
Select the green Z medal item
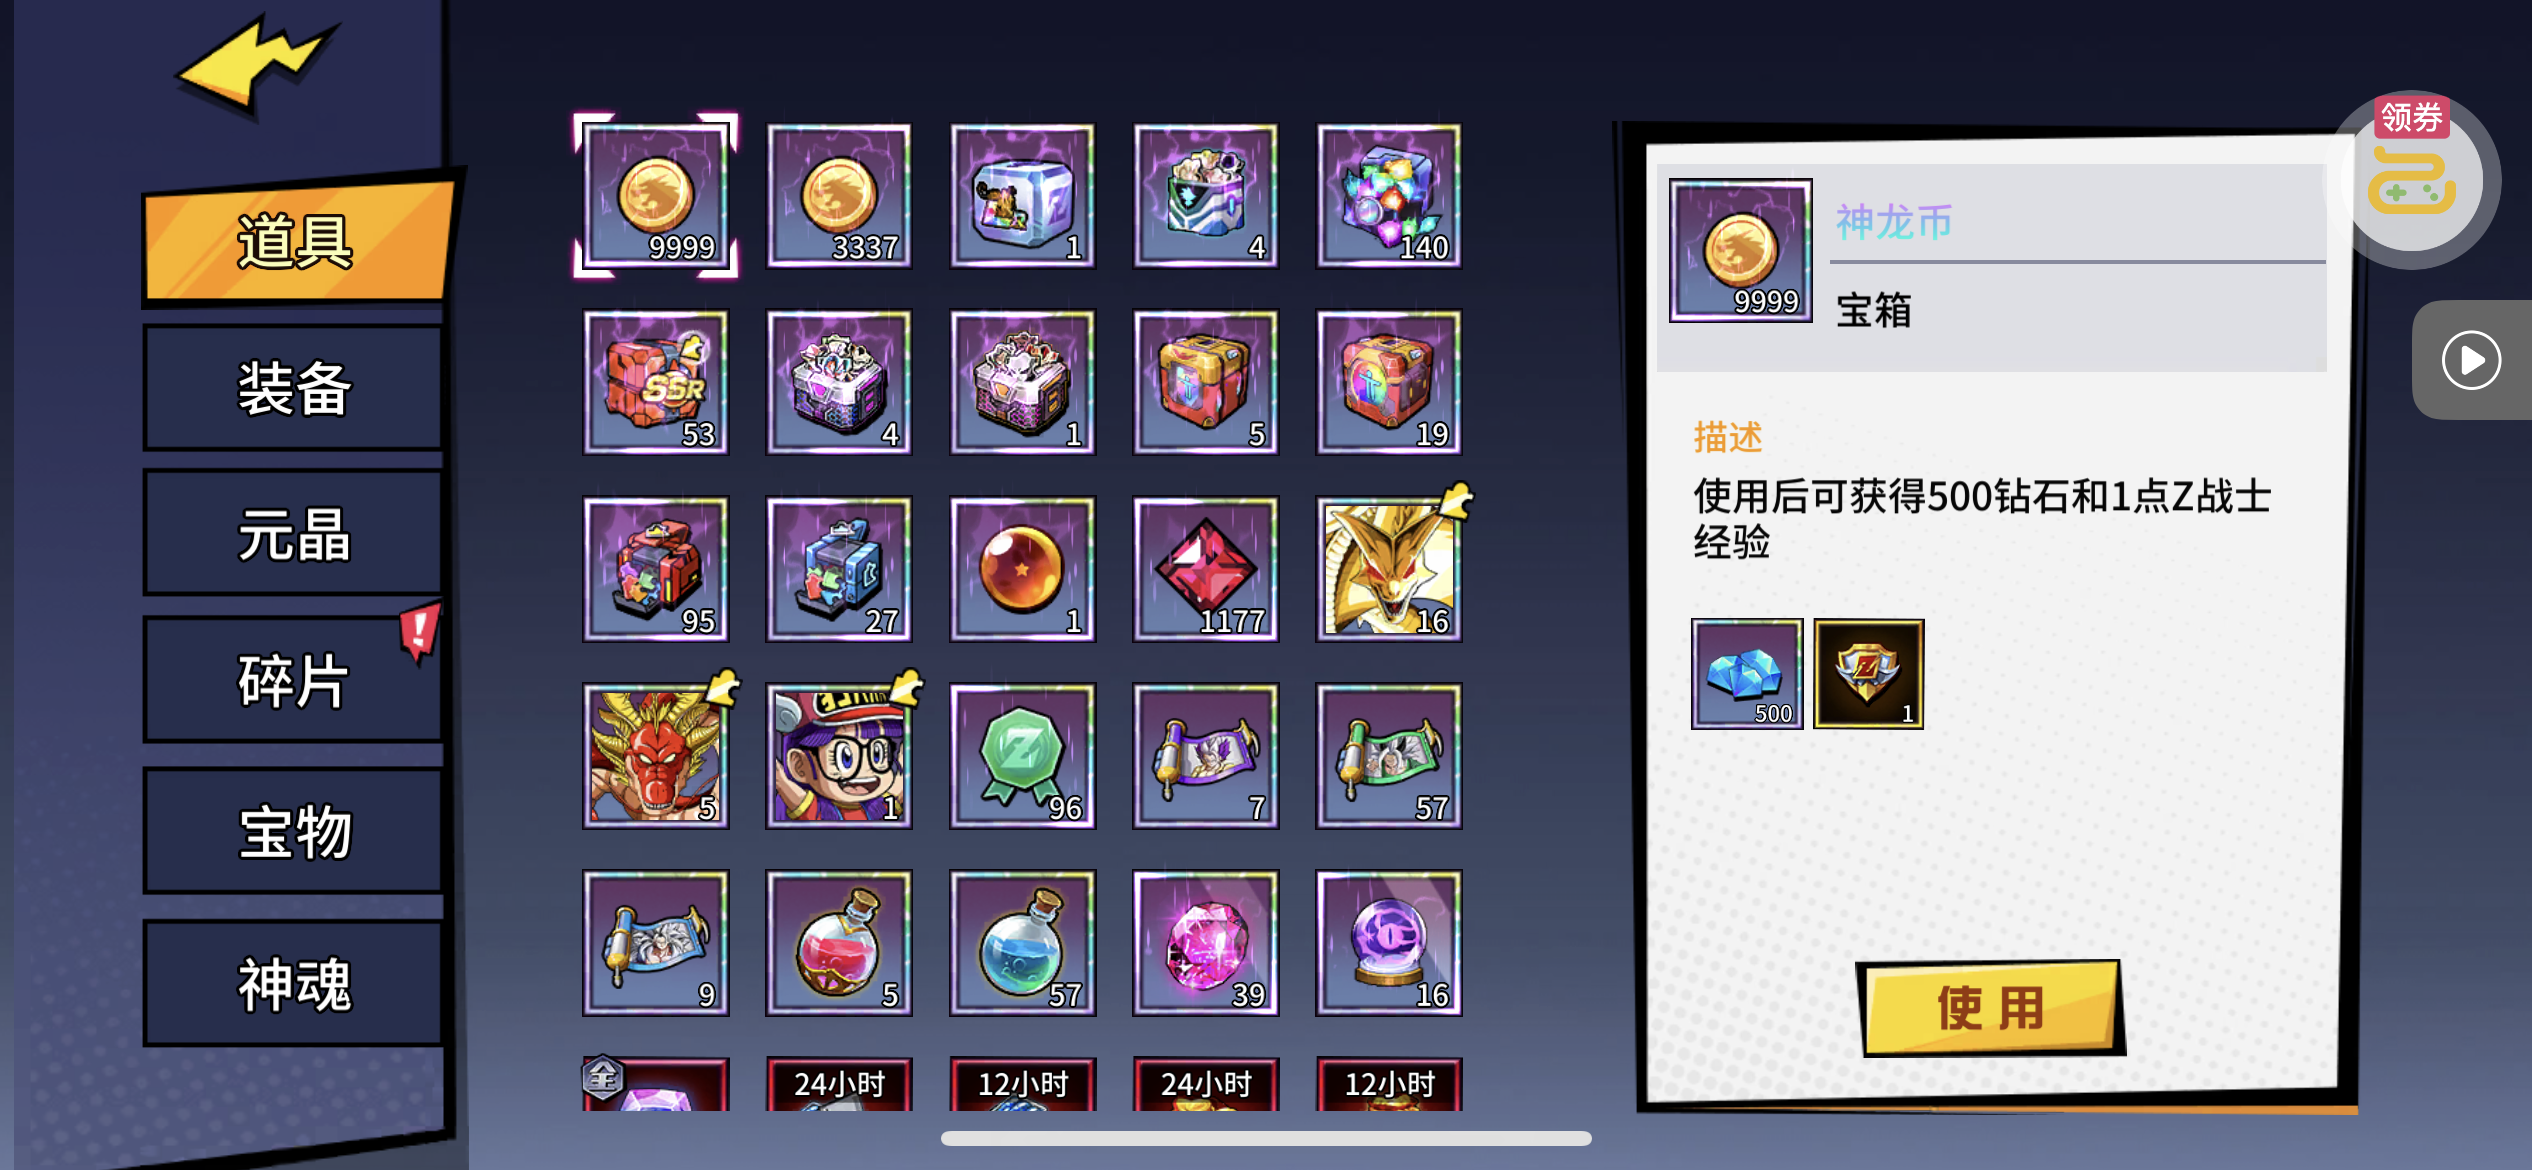pos(1022,756)
